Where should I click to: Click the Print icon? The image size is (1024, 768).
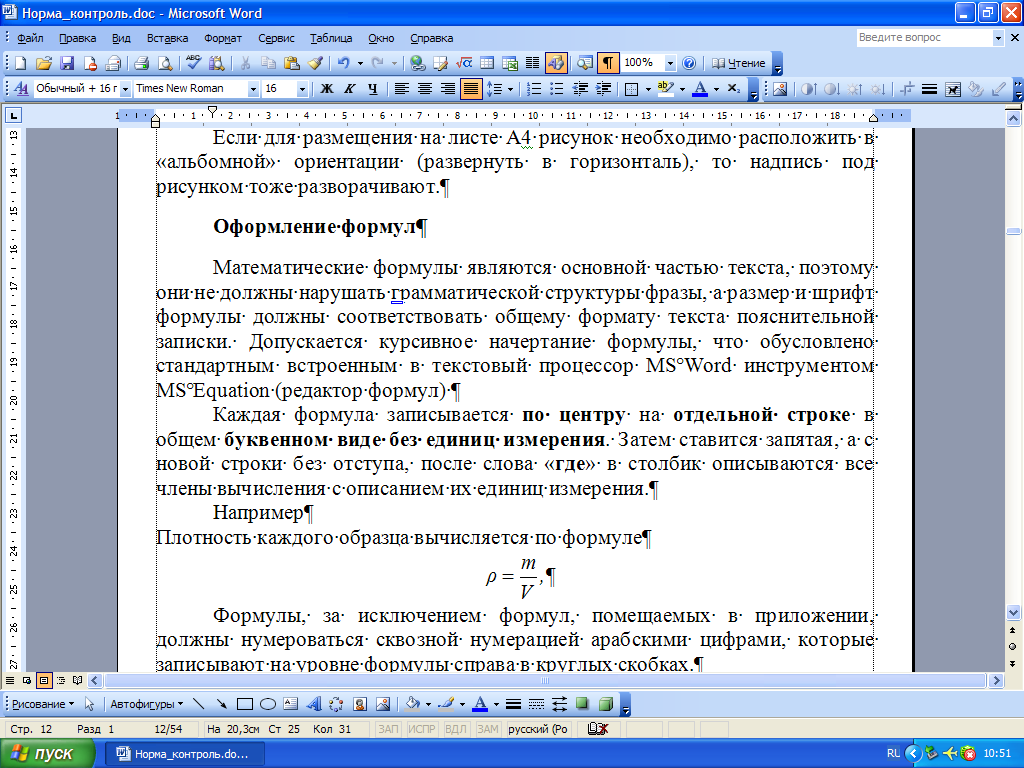point(141,63)
